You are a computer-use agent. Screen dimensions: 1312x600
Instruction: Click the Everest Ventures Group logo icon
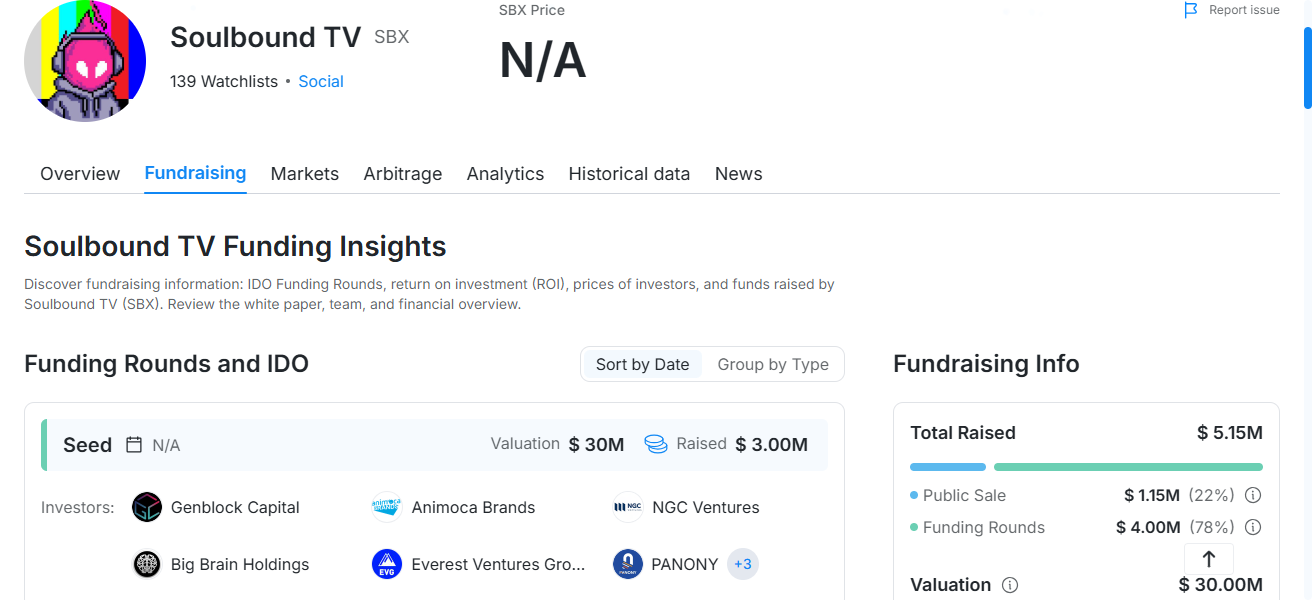pyautogui.click(x=386, y=564)
